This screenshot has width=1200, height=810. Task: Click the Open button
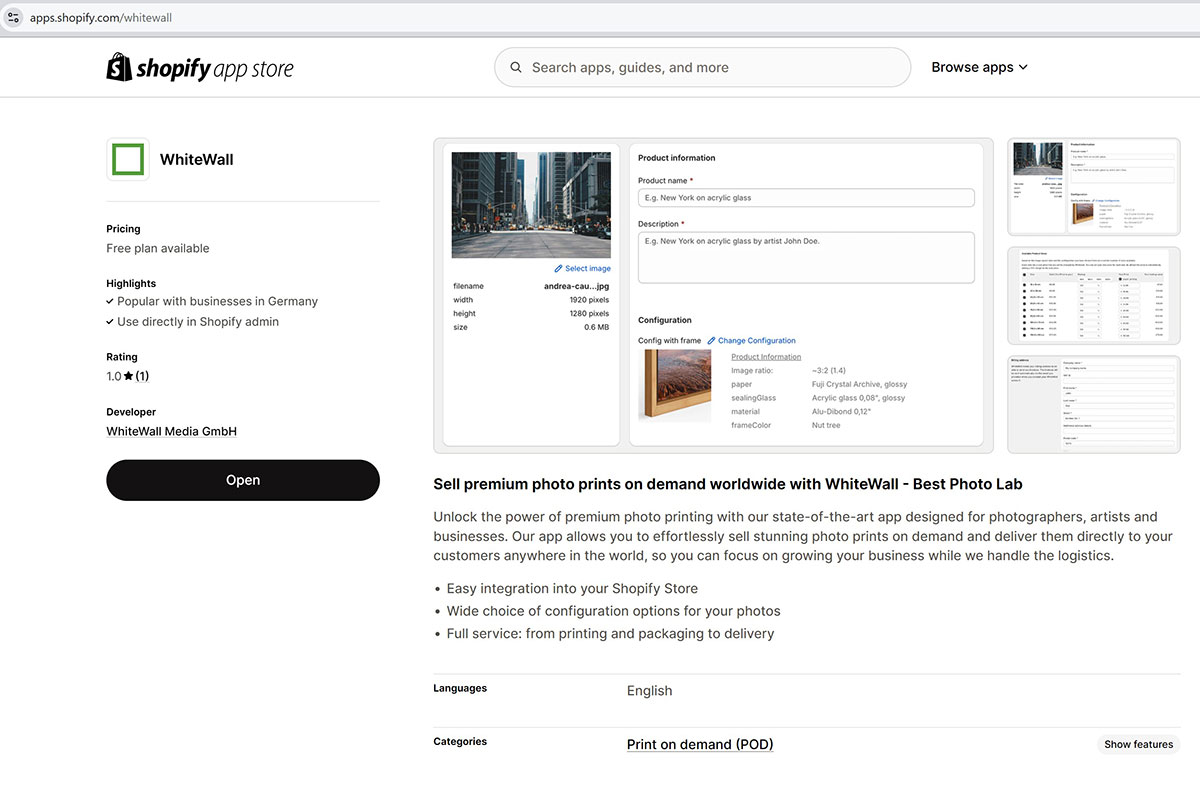click(x=243, y=480)
